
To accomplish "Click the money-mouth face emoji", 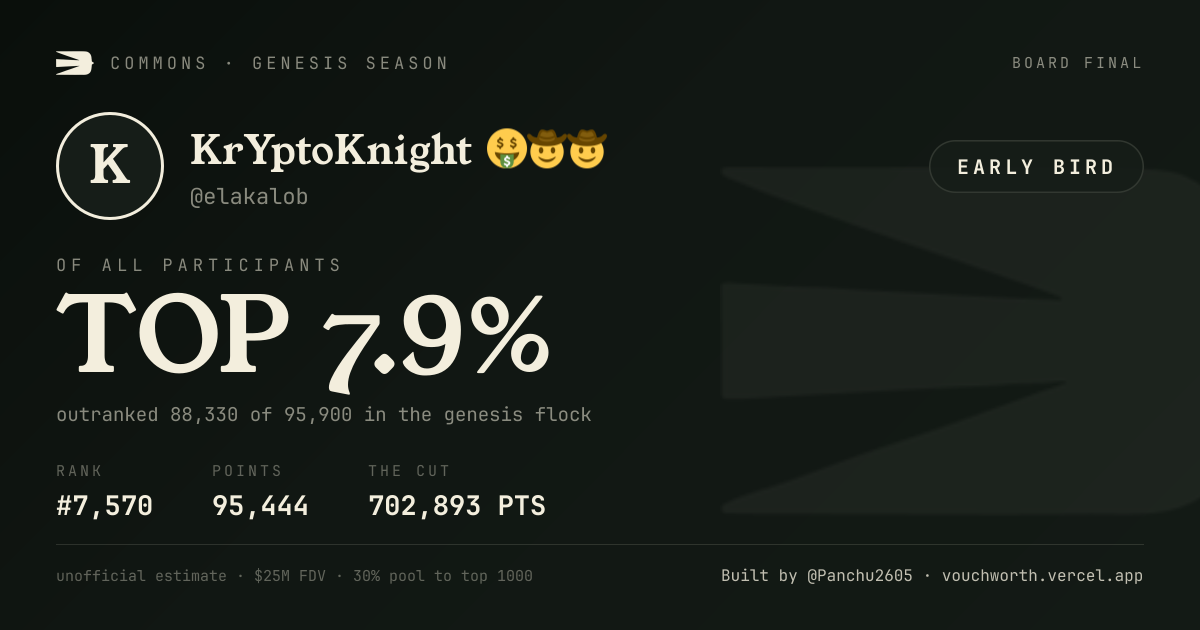I will [x=506, y=149].
